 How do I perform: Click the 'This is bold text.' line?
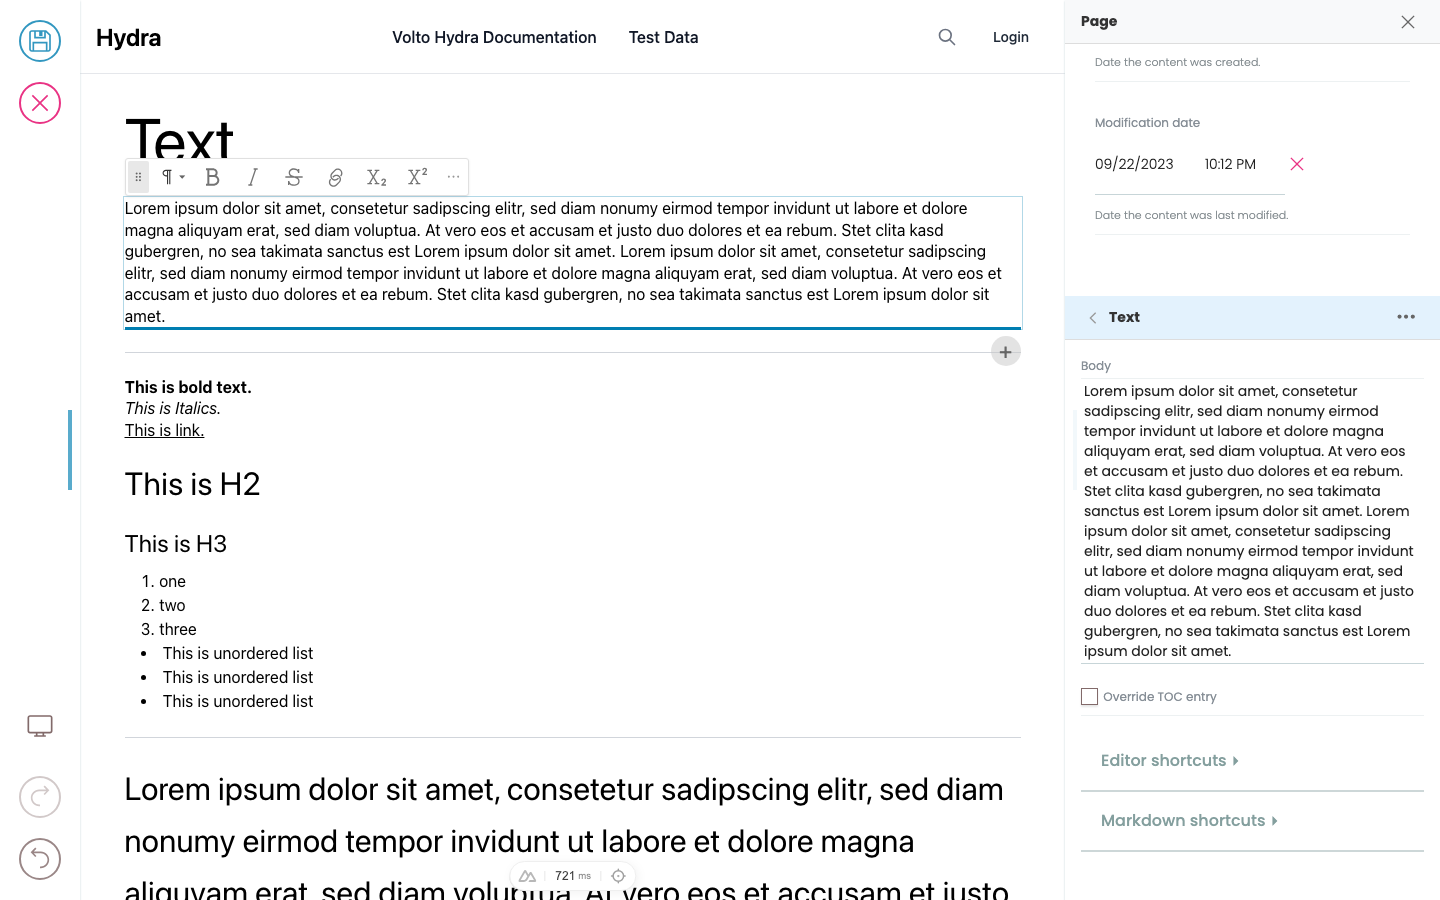click(188, 387)
